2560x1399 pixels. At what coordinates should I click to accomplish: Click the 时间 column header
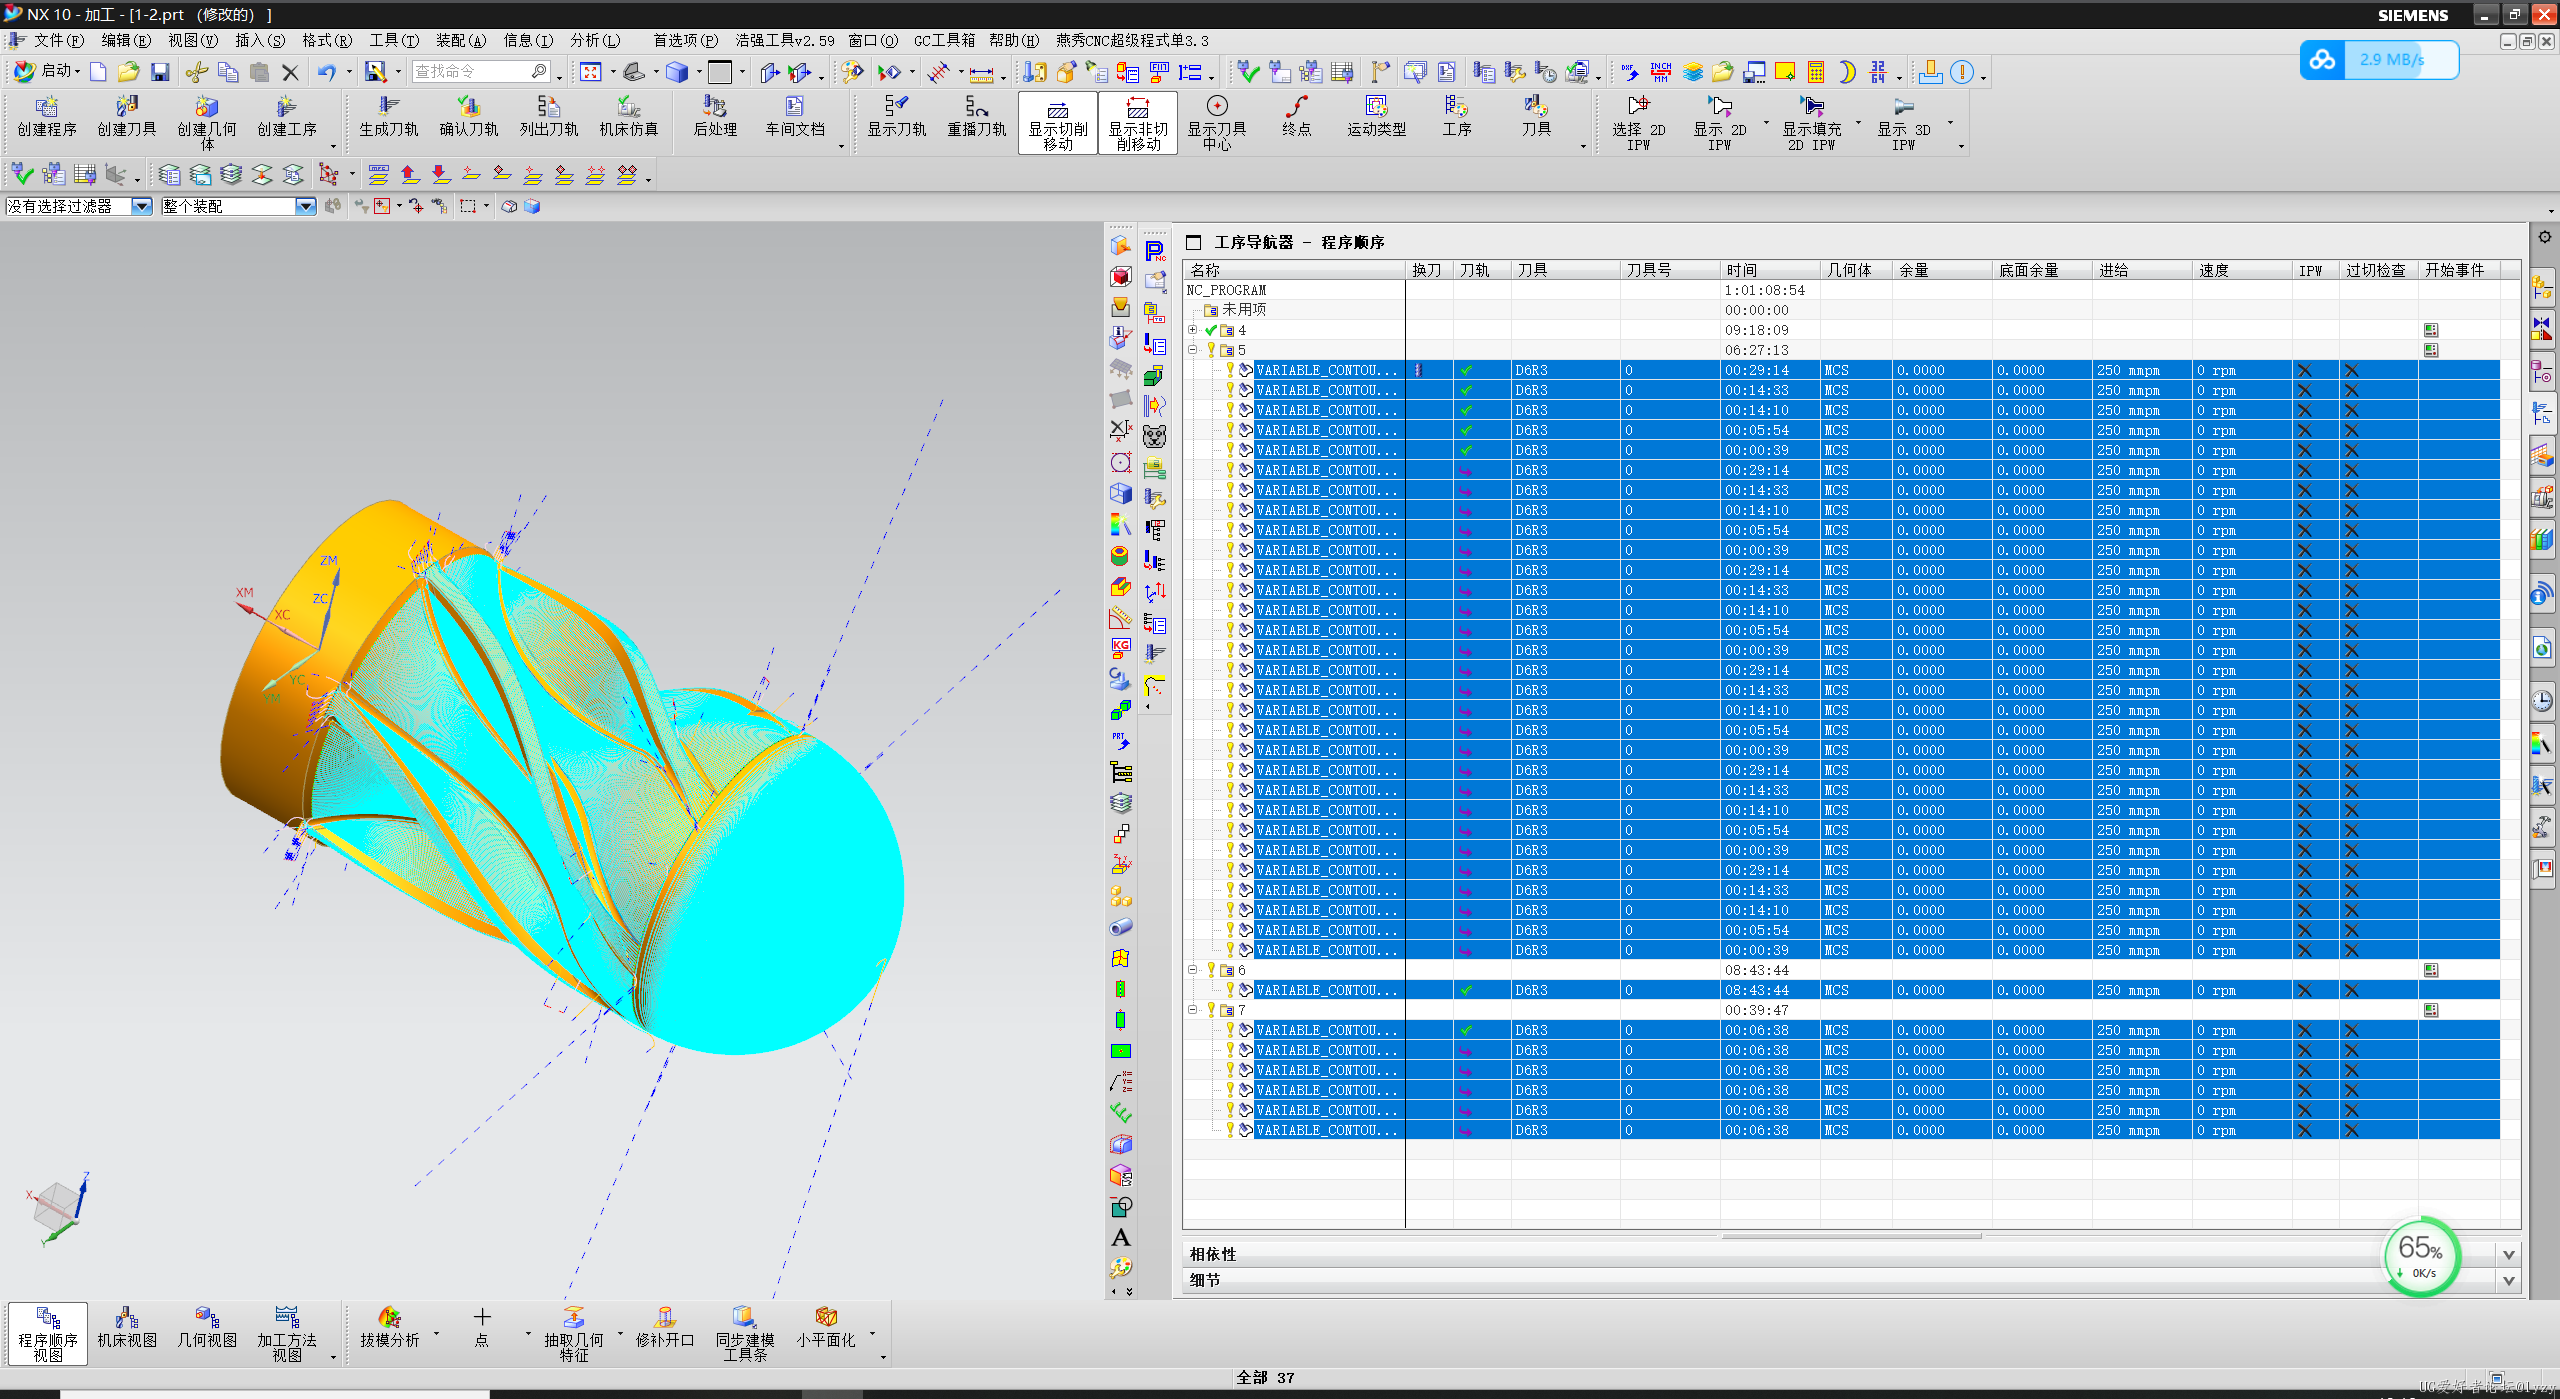[x=1770, y=270]
